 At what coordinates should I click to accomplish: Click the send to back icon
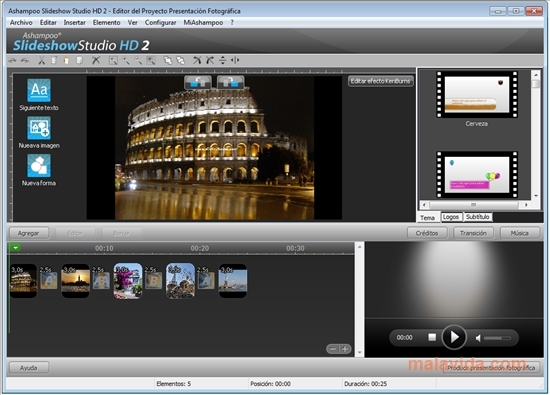pyautogui.click(x=180, y=60)
